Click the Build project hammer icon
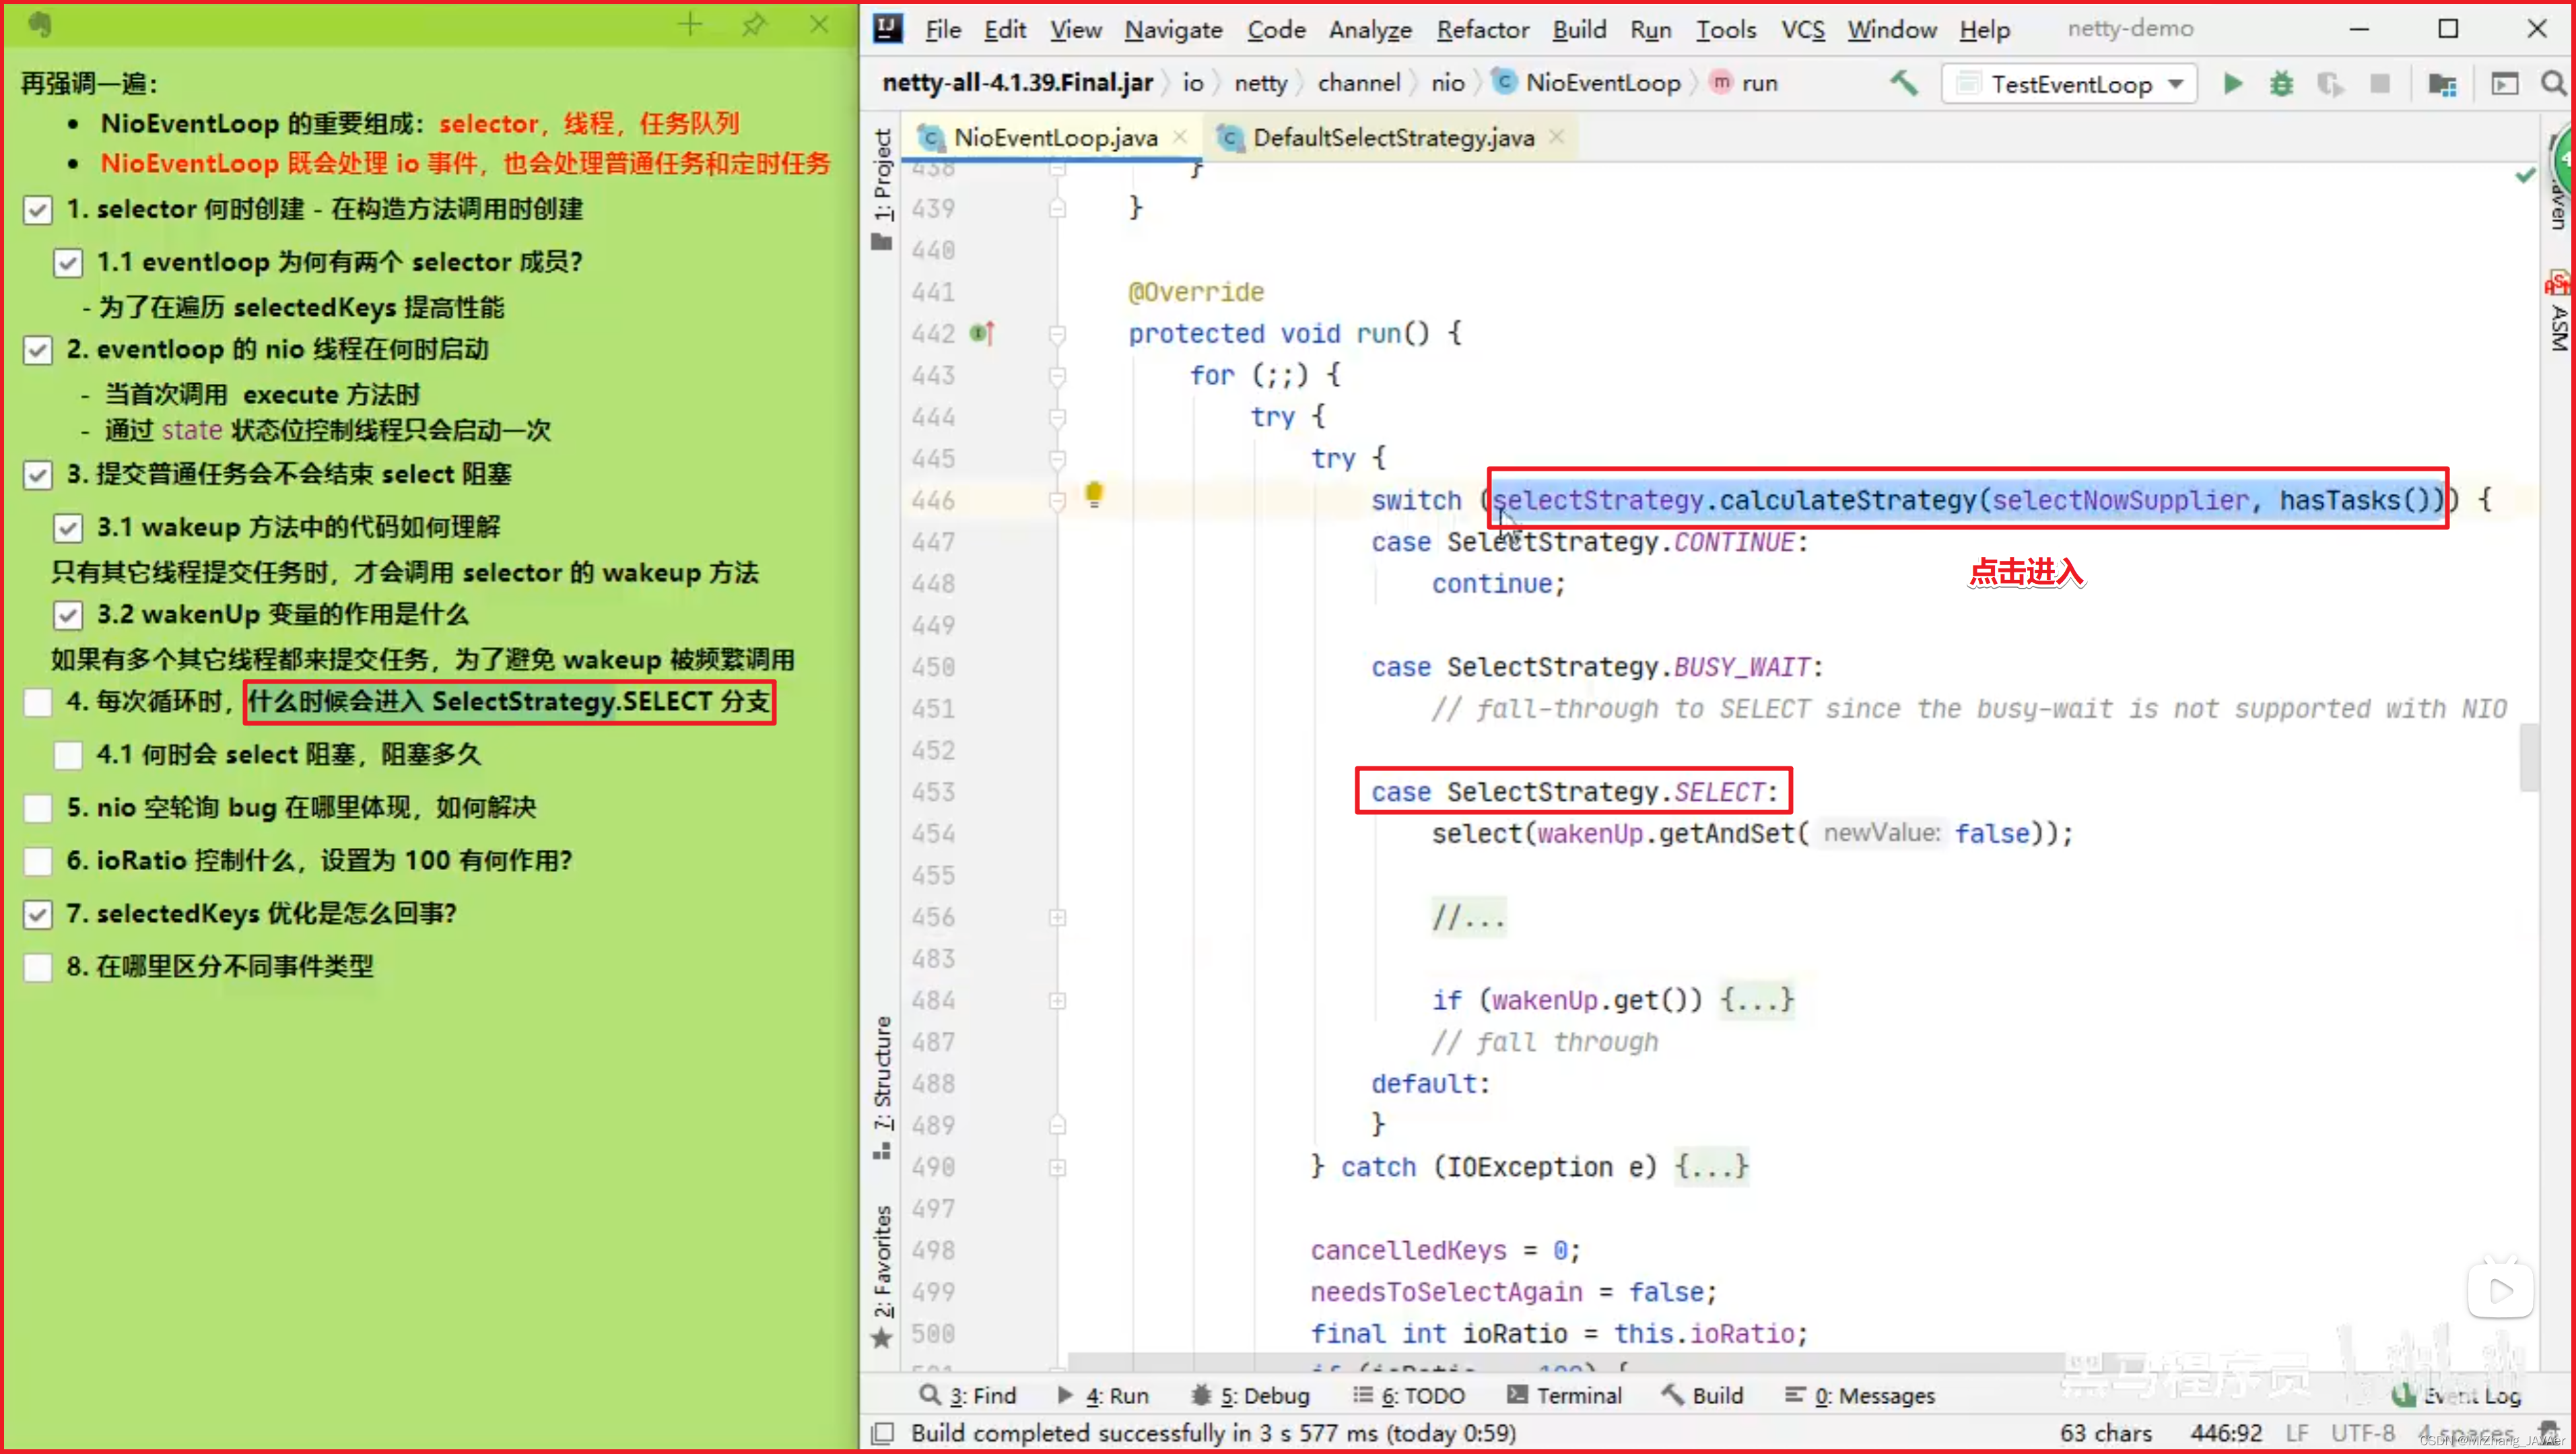 tap(1903, 84)
